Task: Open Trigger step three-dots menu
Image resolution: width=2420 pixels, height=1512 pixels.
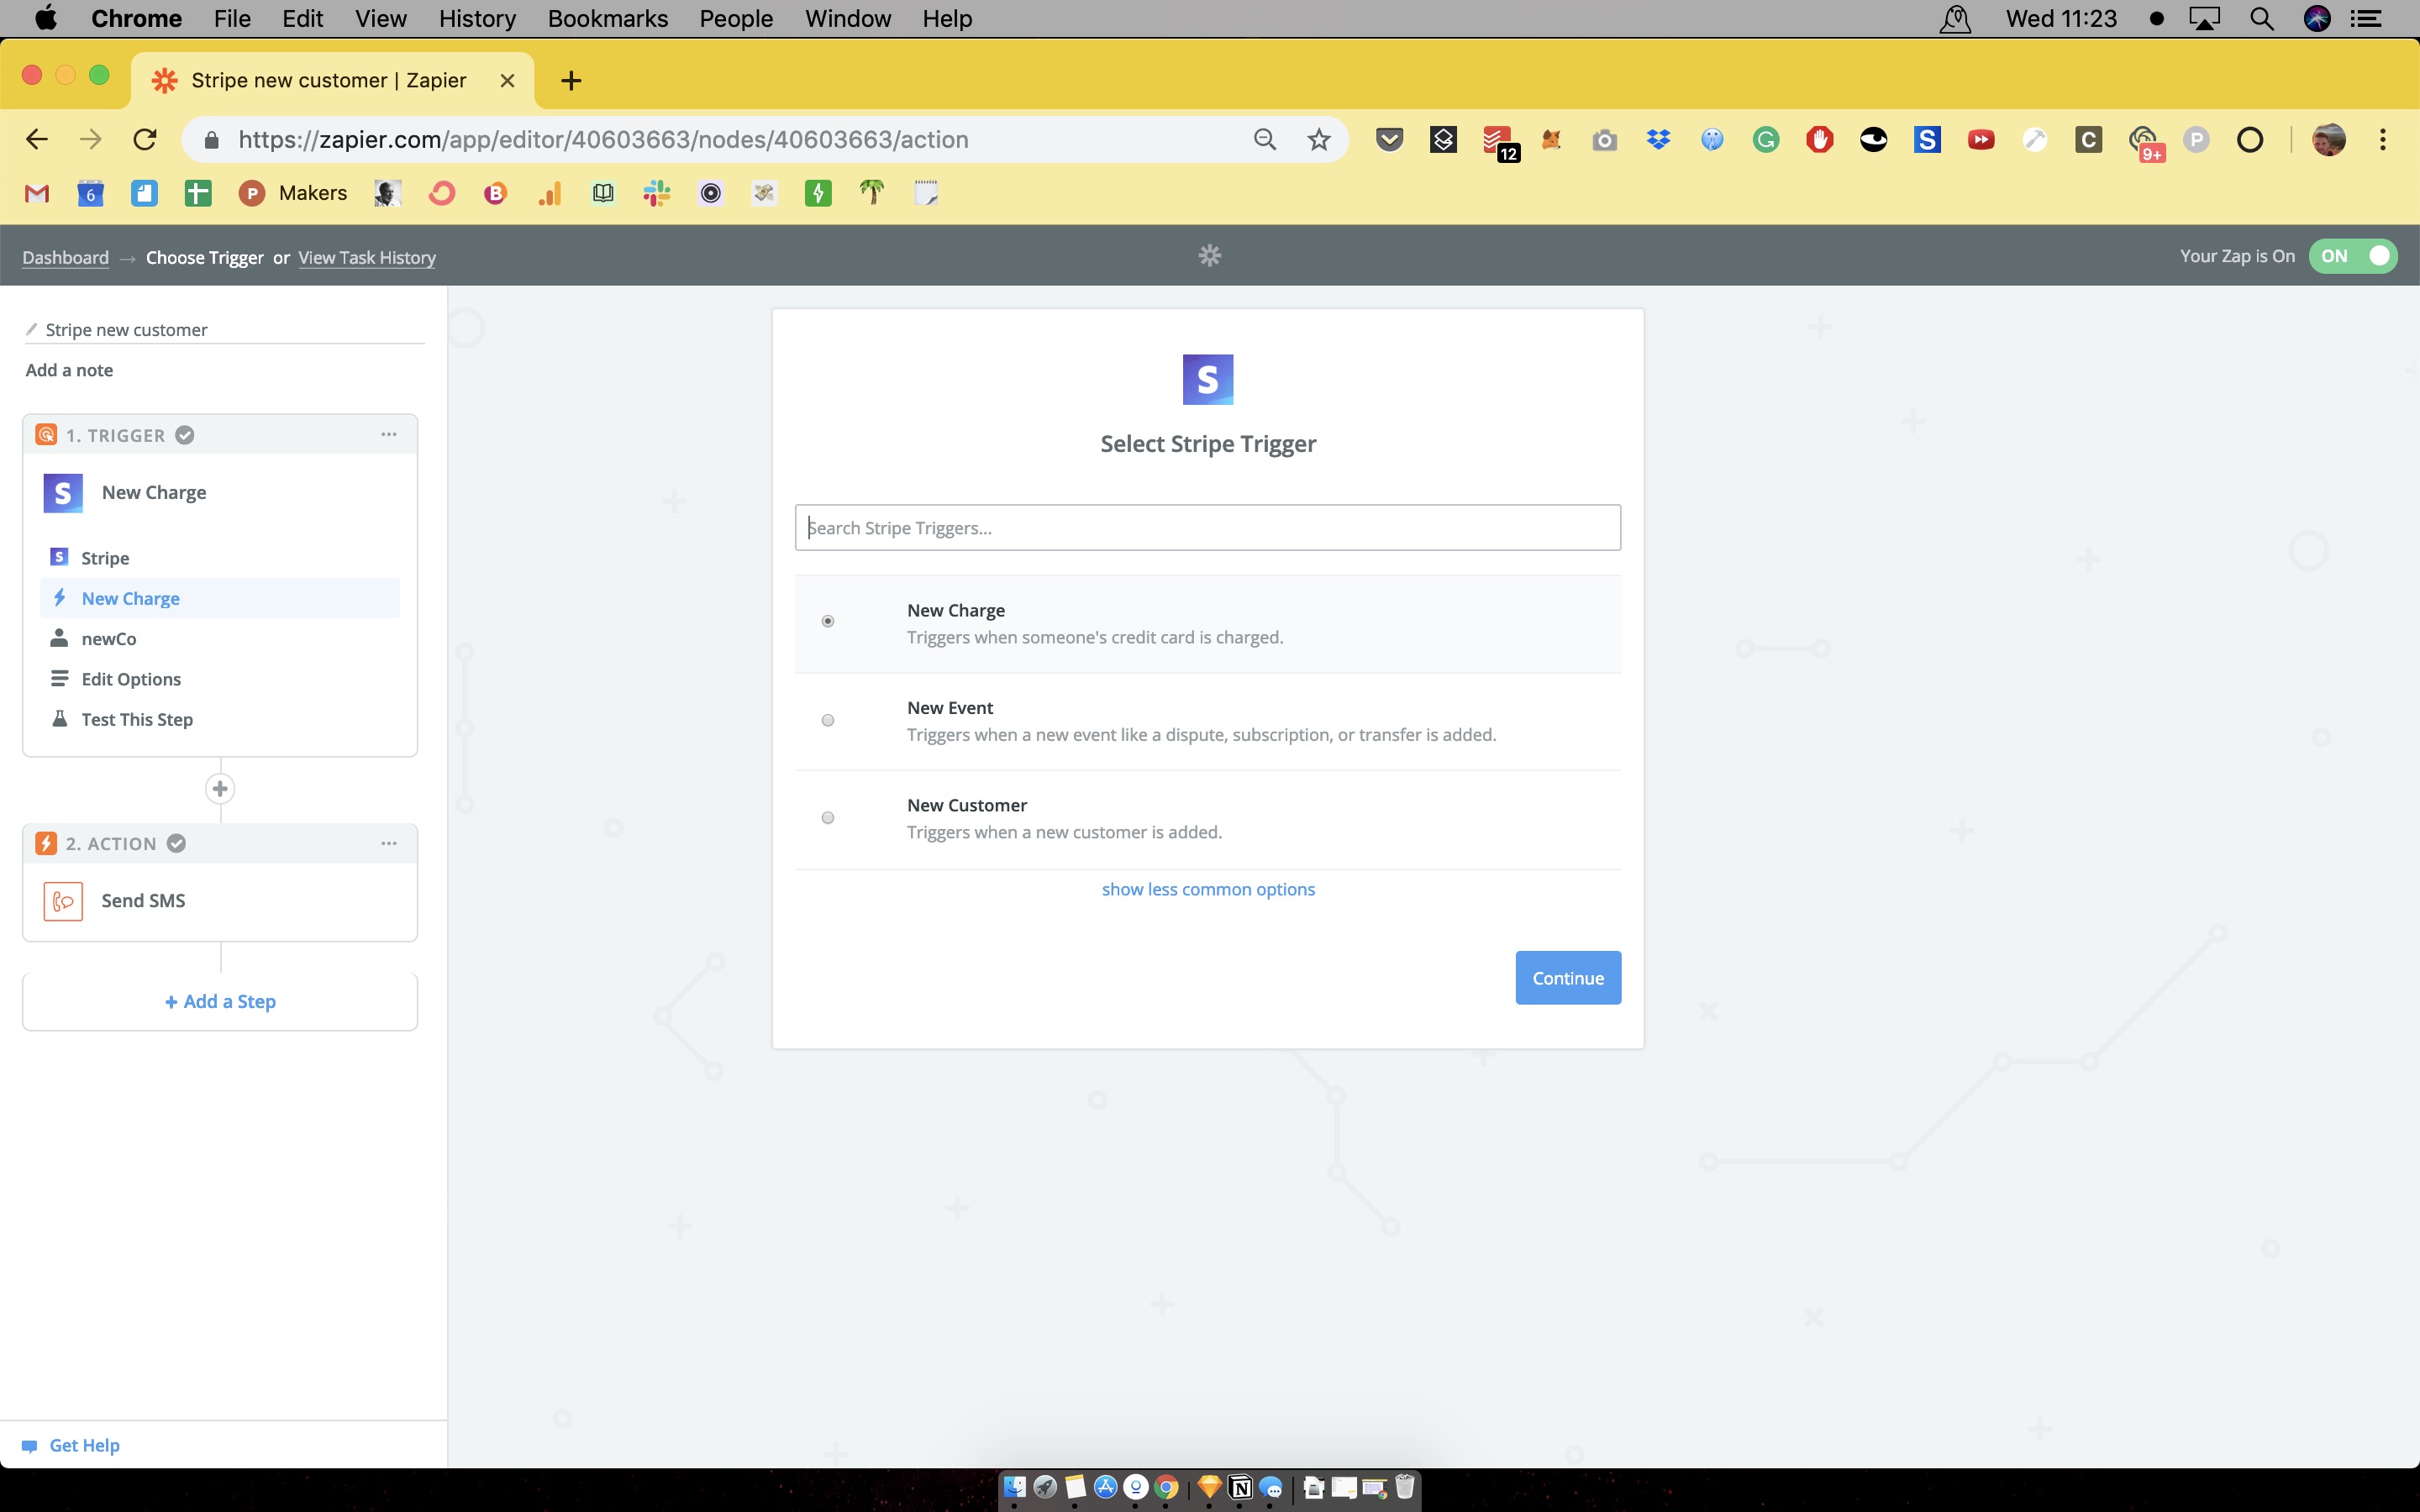Action: click(389, 435)
